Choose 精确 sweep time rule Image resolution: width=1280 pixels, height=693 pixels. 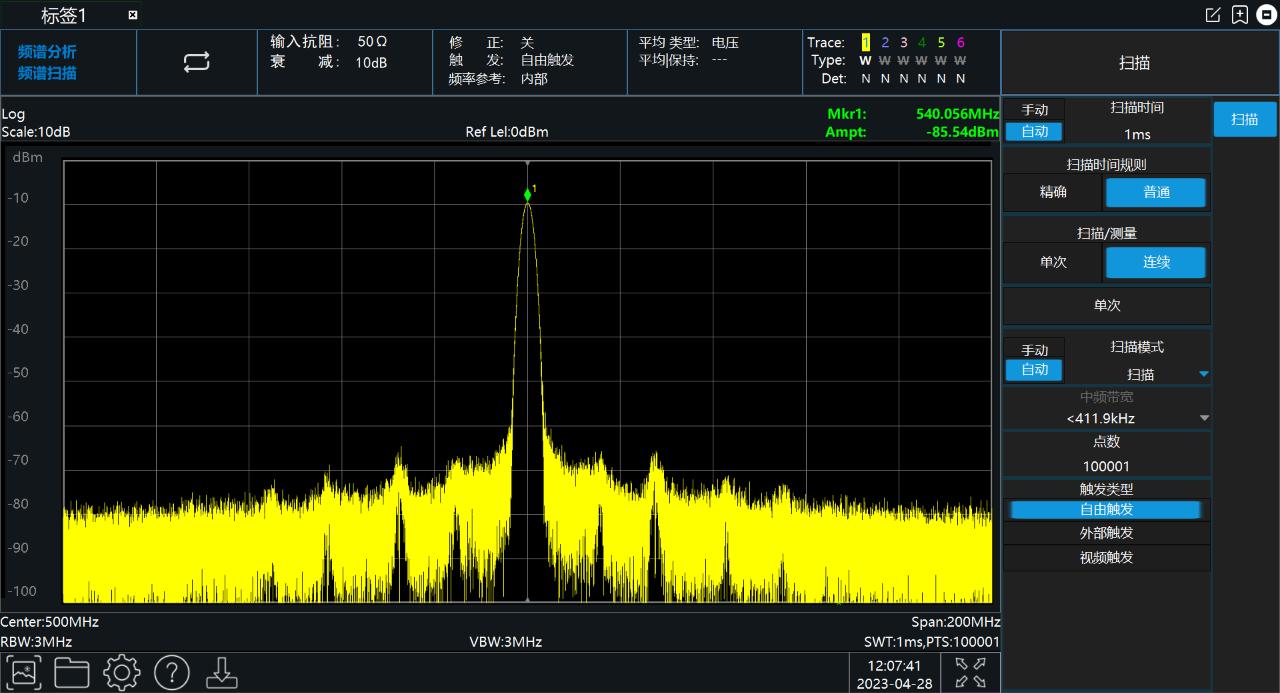point(1053,192)
